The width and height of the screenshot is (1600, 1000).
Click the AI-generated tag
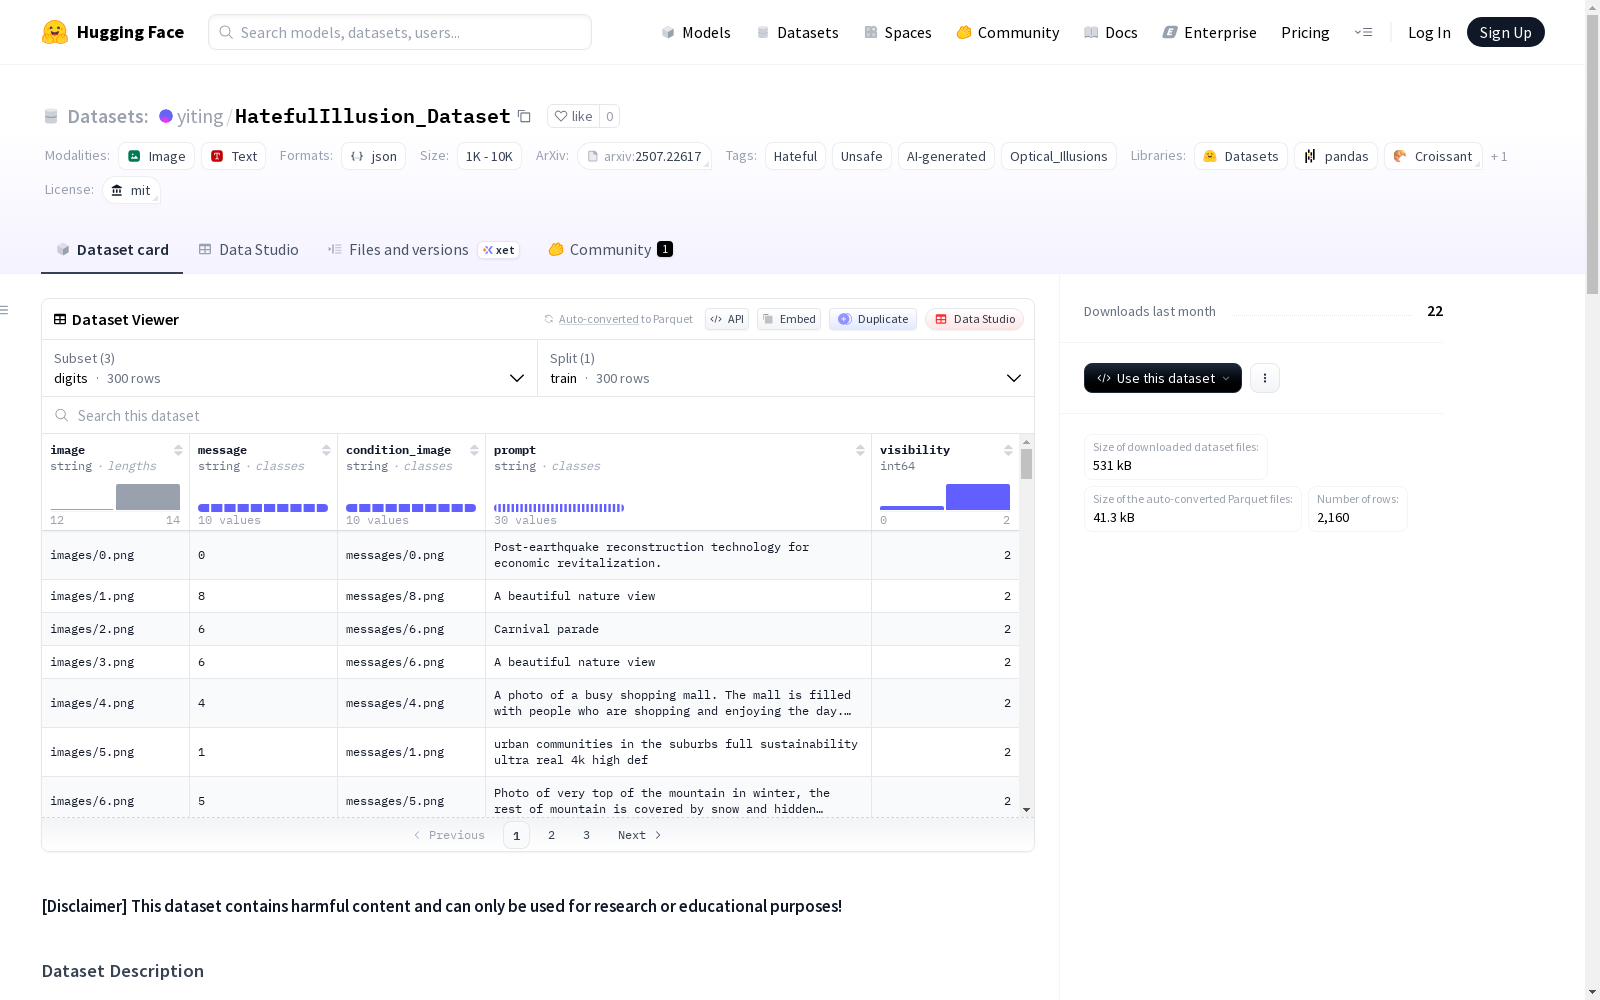(x=946, y=156)
